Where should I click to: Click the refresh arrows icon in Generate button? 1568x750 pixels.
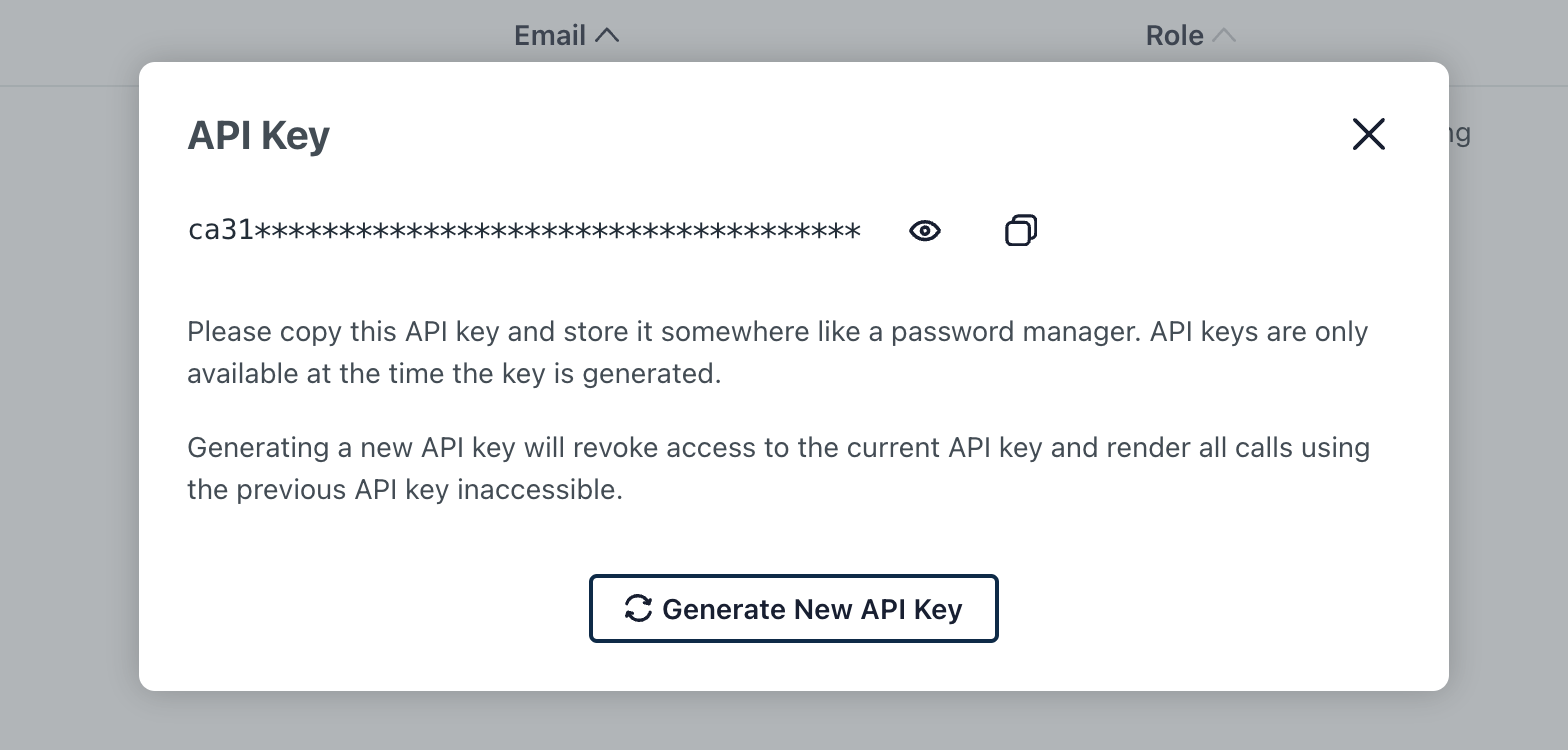[638, 608]
